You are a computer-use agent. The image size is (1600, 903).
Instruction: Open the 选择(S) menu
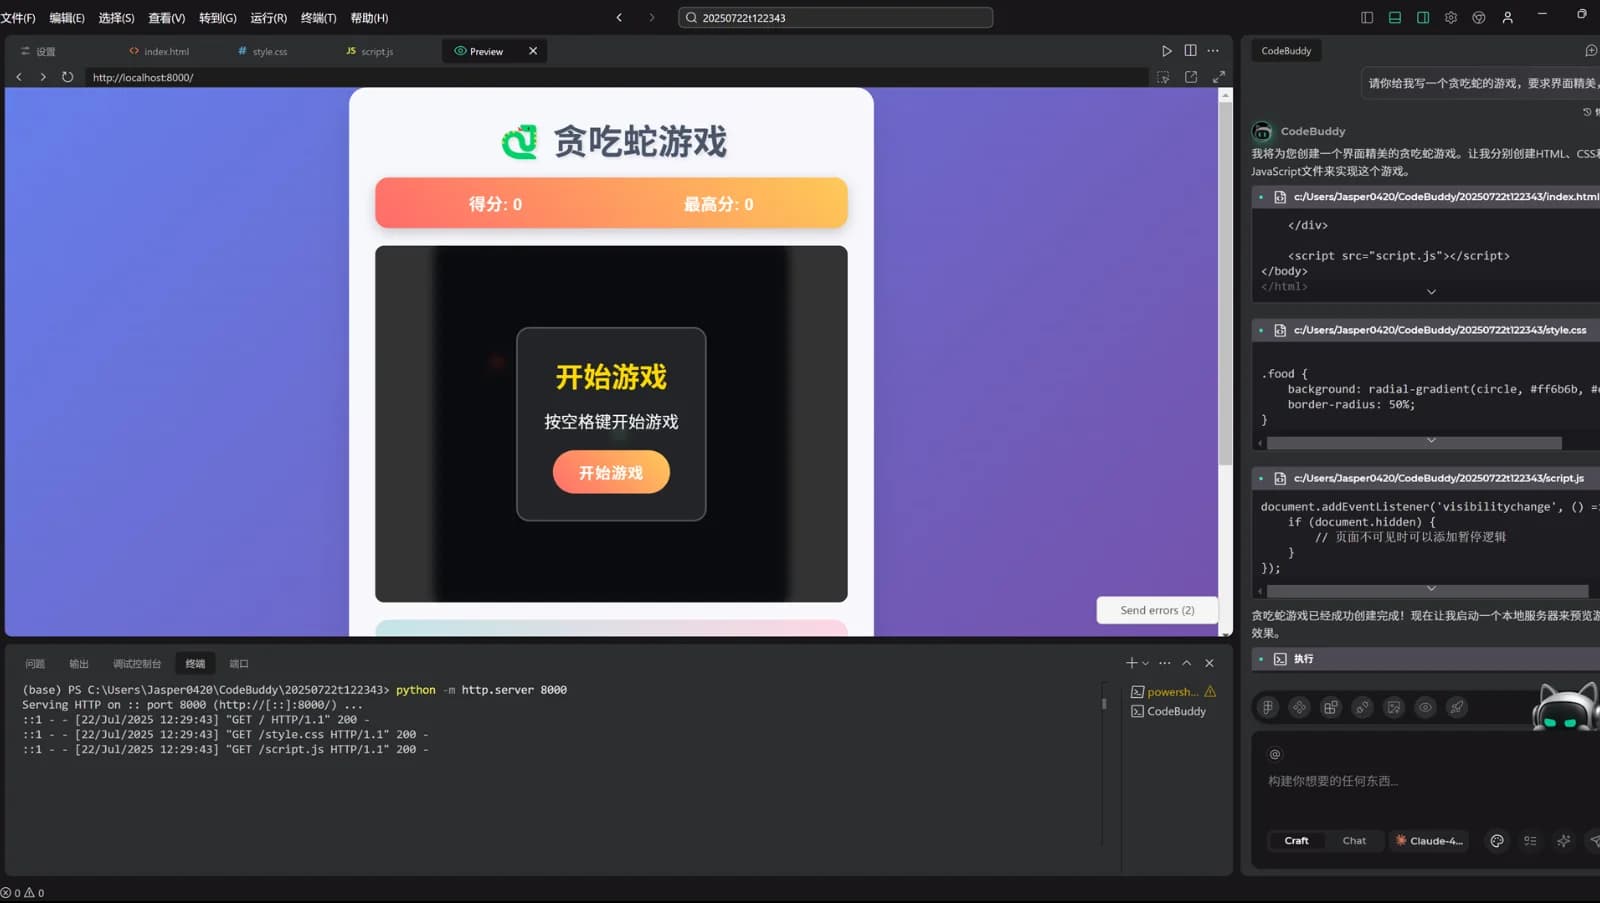point(116,18)
